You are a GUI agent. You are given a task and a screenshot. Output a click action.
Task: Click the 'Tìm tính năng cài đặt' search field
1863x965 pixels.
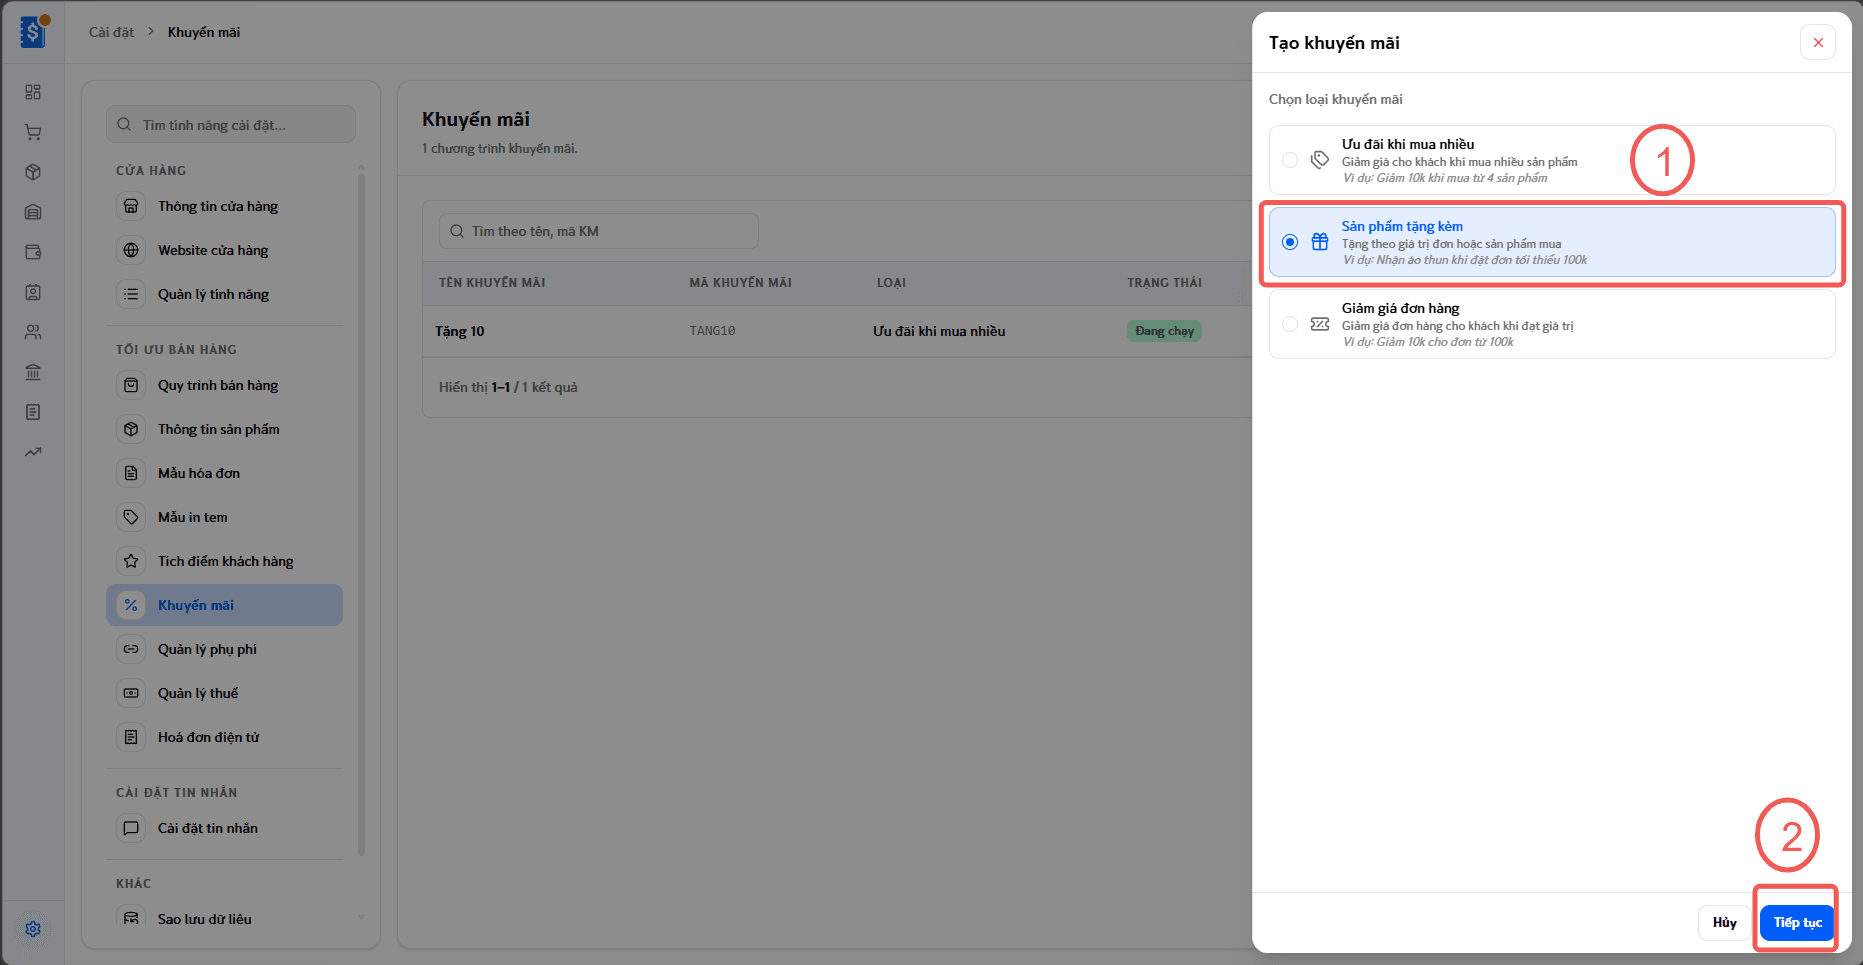231,125
